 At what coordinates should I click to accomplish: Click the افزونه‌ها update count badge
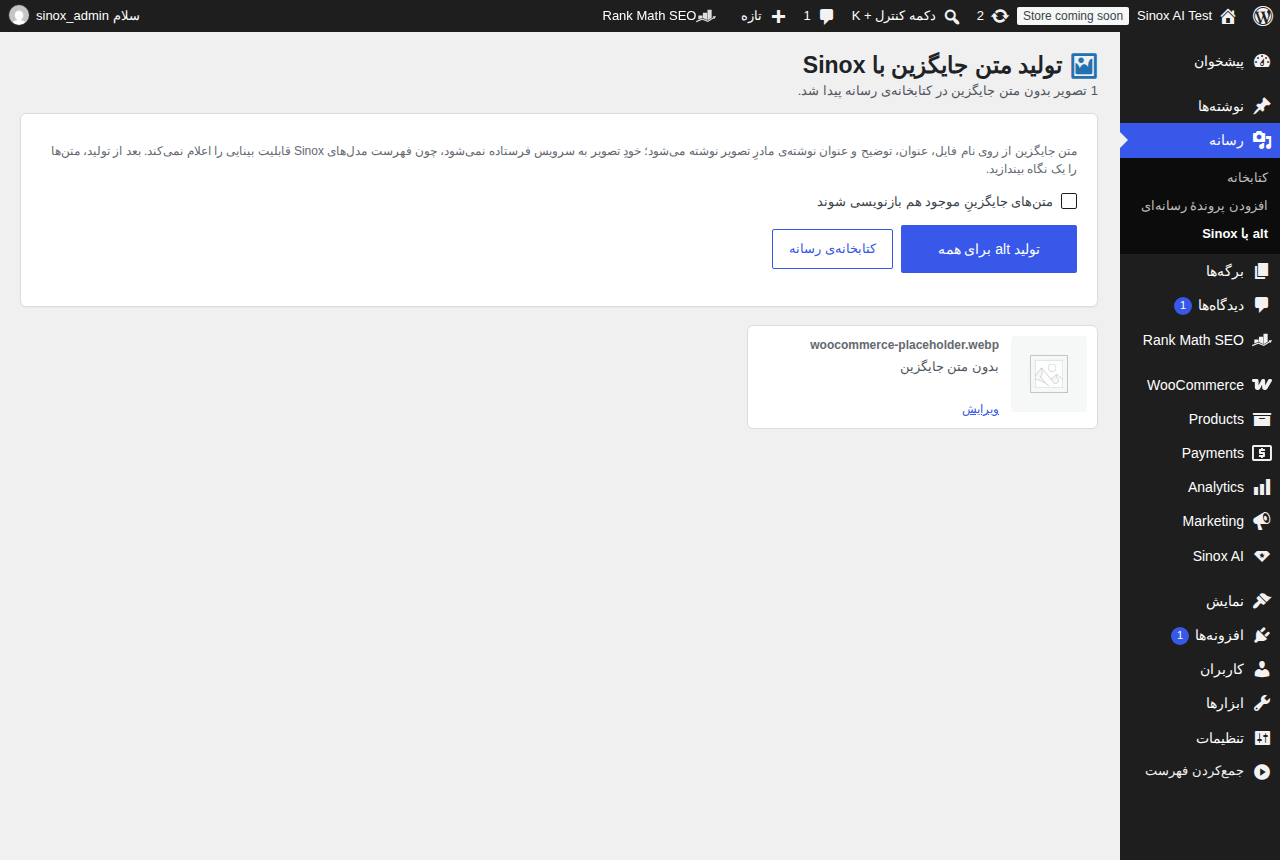pos(1180,635)
